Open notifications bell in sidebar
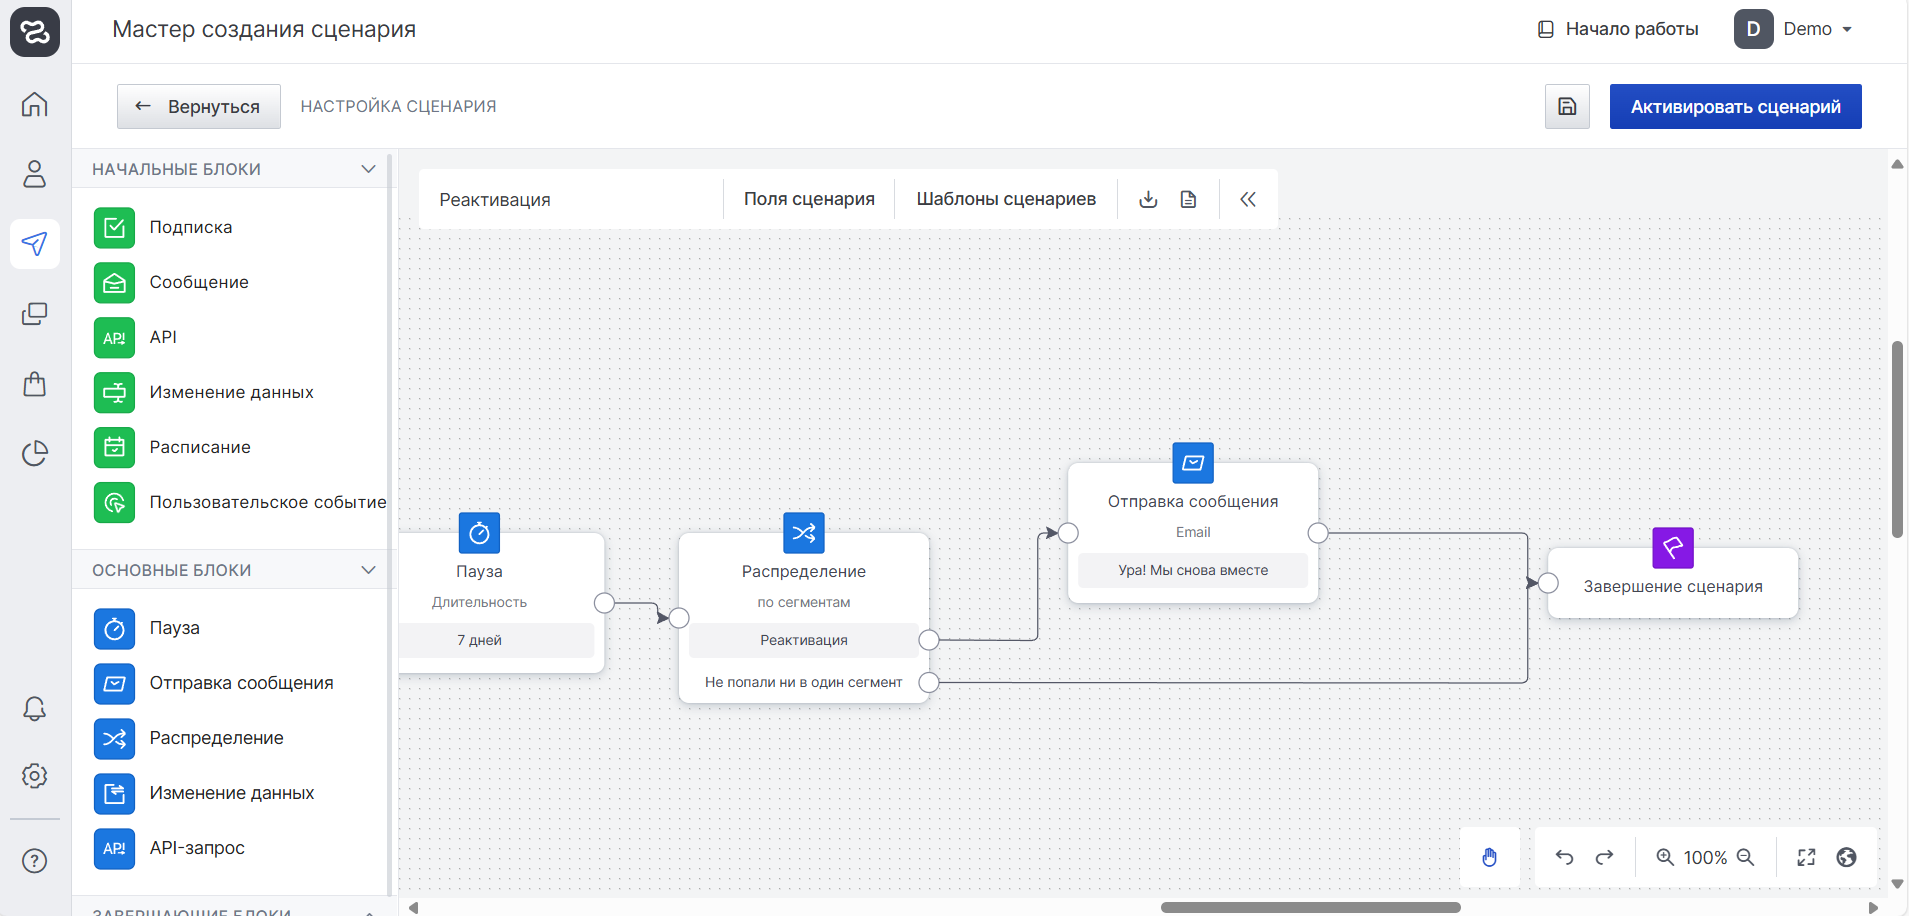 point(35,709)
